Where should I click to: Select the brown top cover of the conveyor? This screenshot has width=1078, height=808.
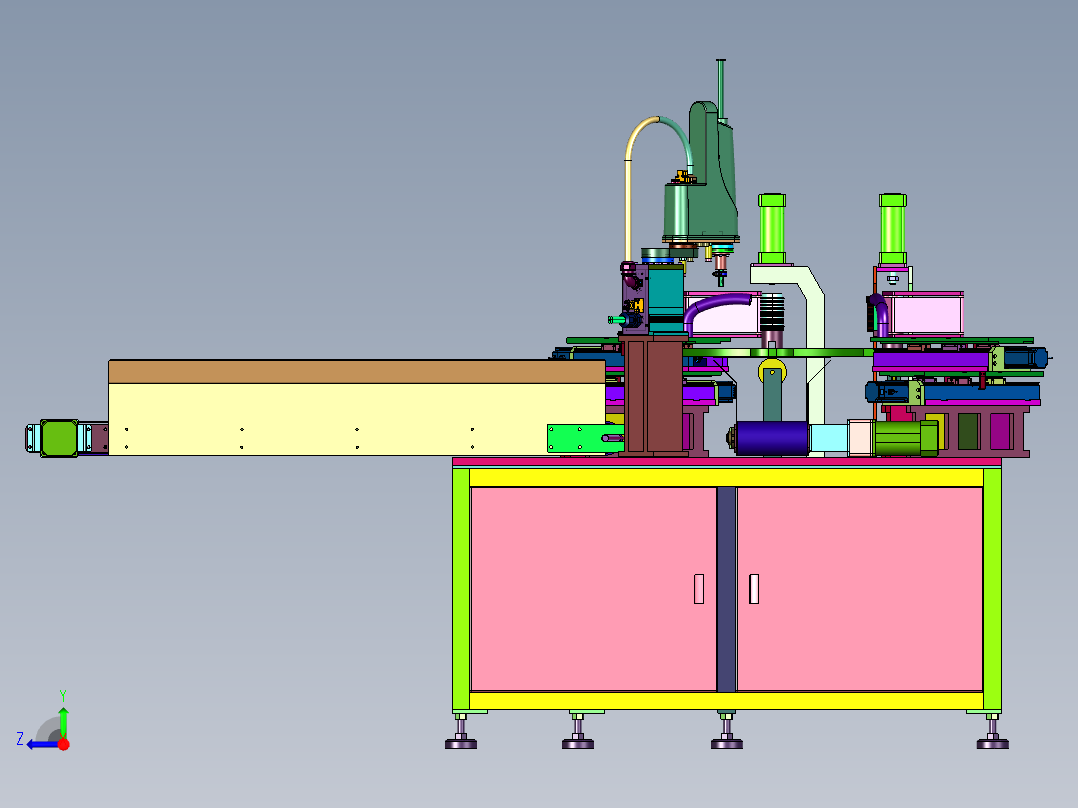tap(357, 371)
